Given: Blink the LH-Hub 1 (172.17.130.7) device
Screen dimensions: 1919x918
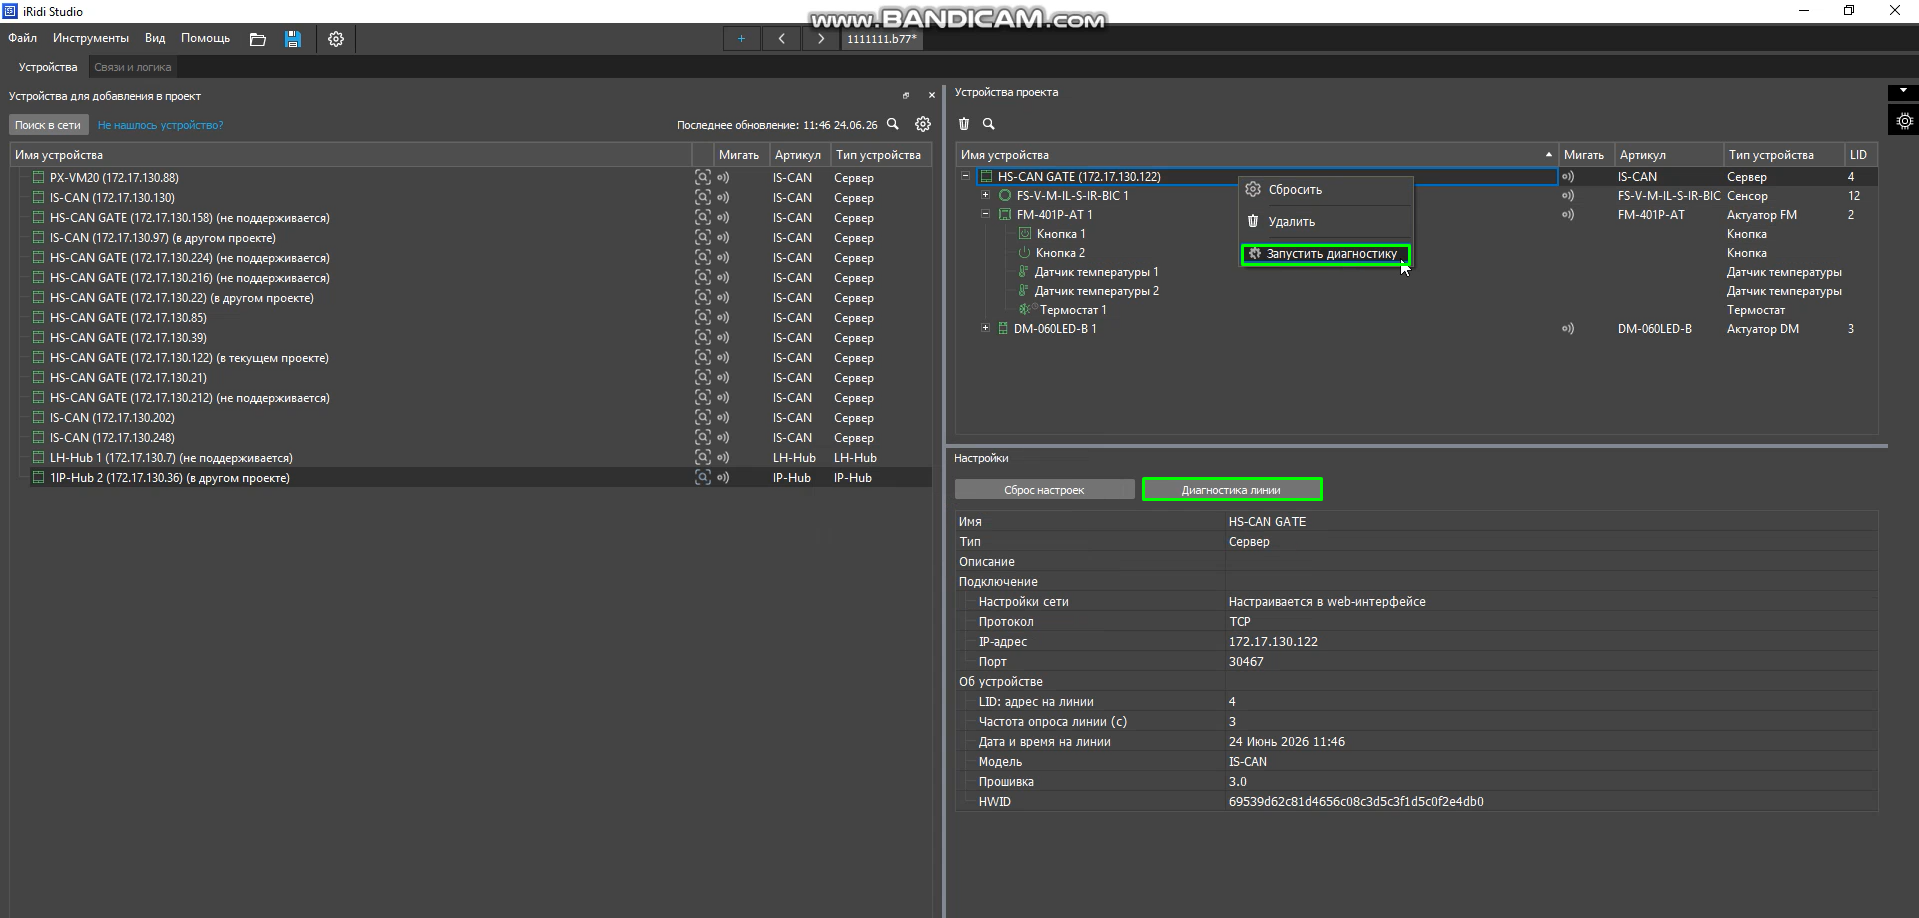Looking at the screenshot, I should pyautogui.click(x=723, y=458).
